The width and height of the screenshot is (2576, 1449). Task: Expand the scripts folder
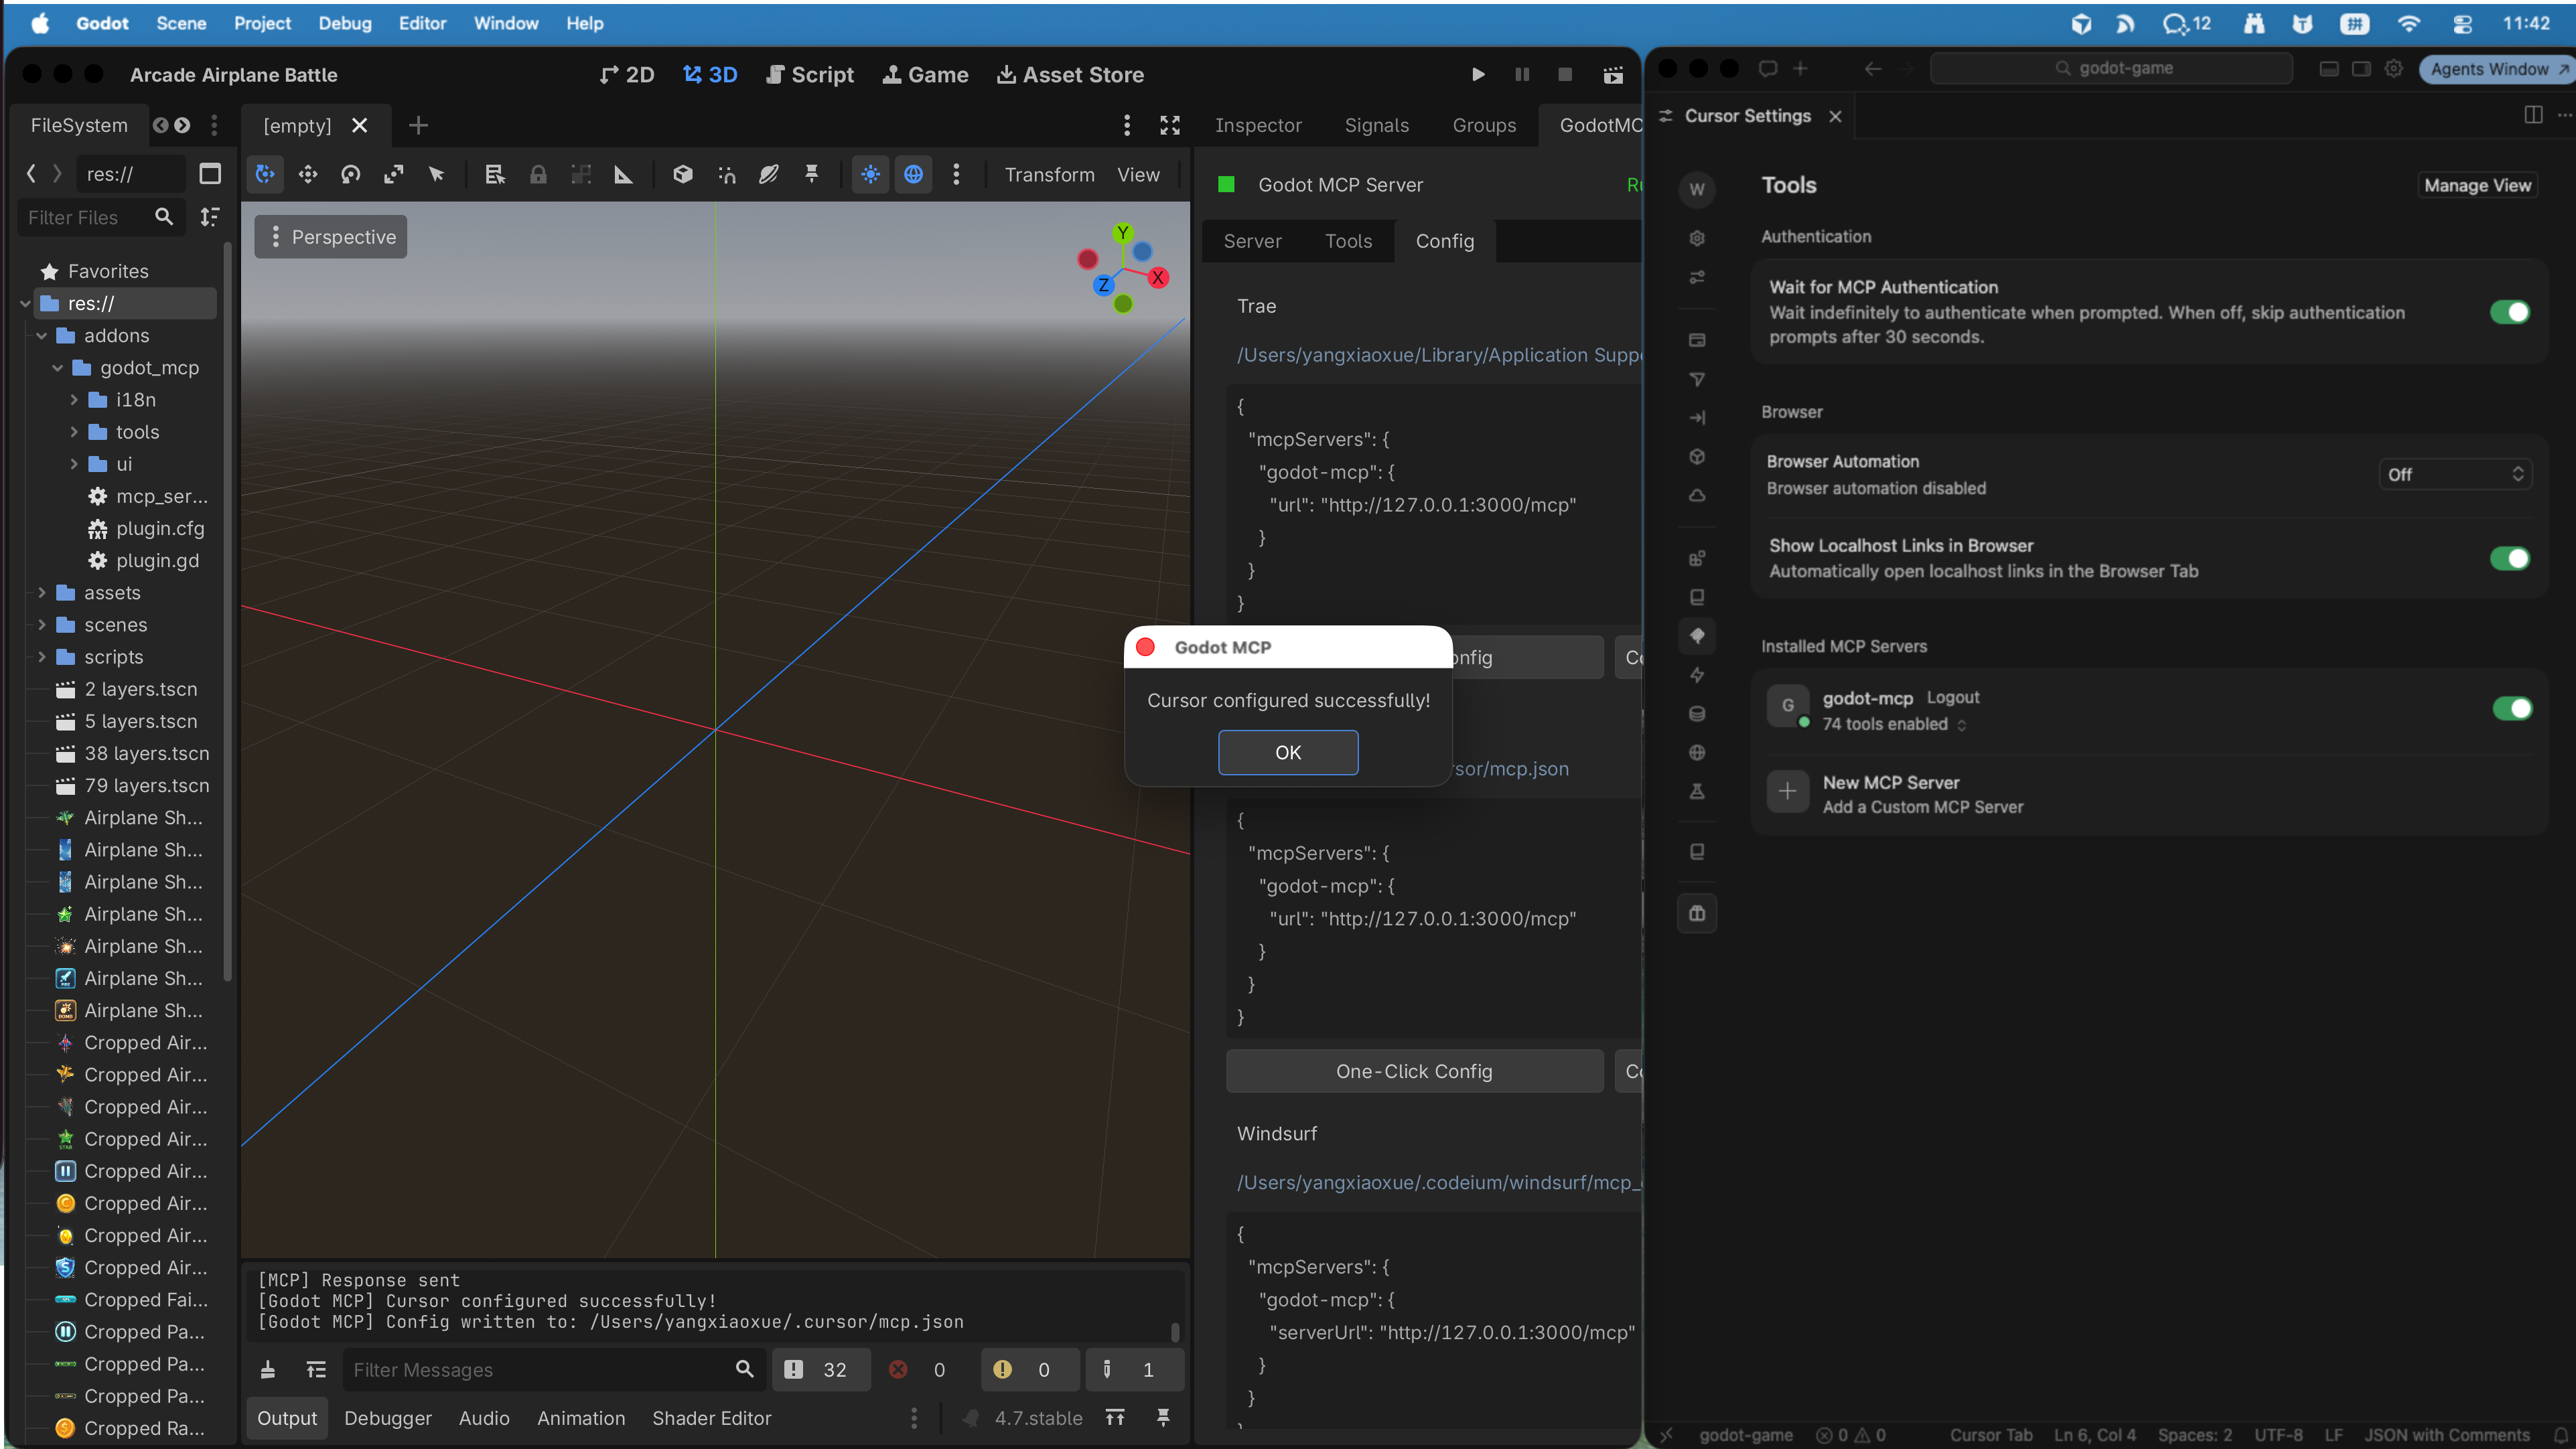coord(42,657)
